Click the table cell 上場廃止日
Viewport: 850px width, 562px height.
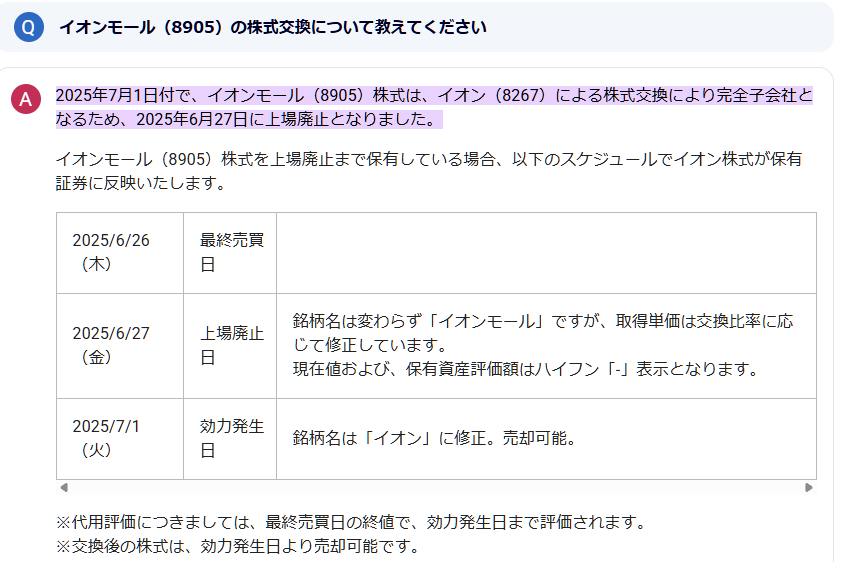(x=230, y=346)
